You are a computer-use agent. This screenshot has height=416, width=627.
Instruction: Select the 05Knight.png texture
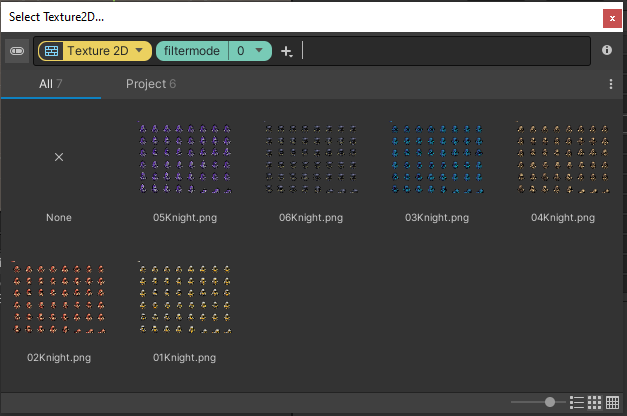click(x=185, y=158)
